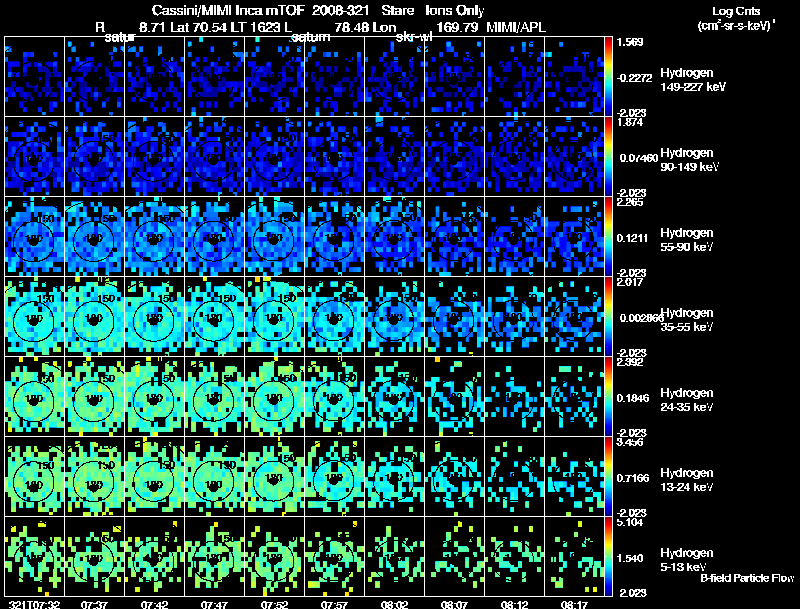Select the 24-35 keV panel at 07:52
This screenshot has width=800, height=609.
pyautogui.click(x=274, y=396)
